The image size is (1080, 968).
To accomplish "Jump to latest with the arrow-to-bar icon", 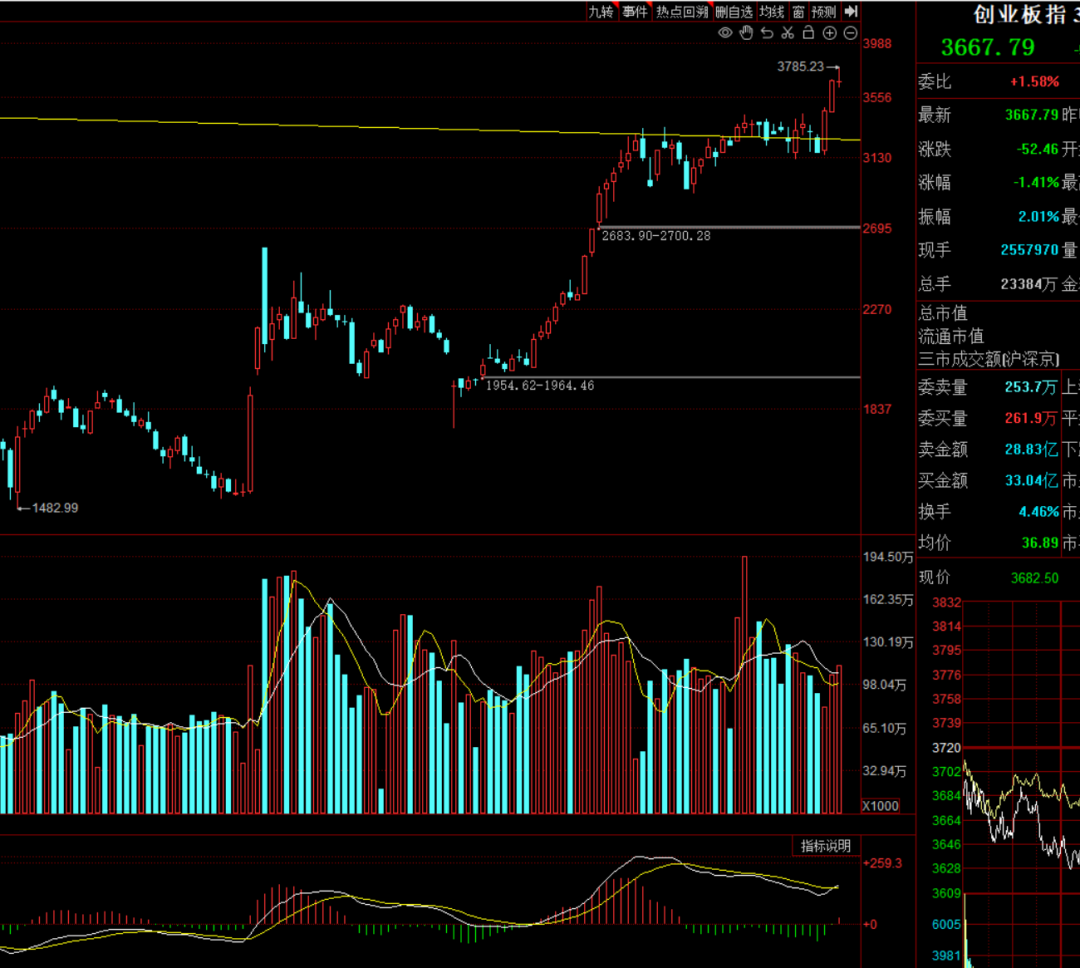I will [851, 11].
